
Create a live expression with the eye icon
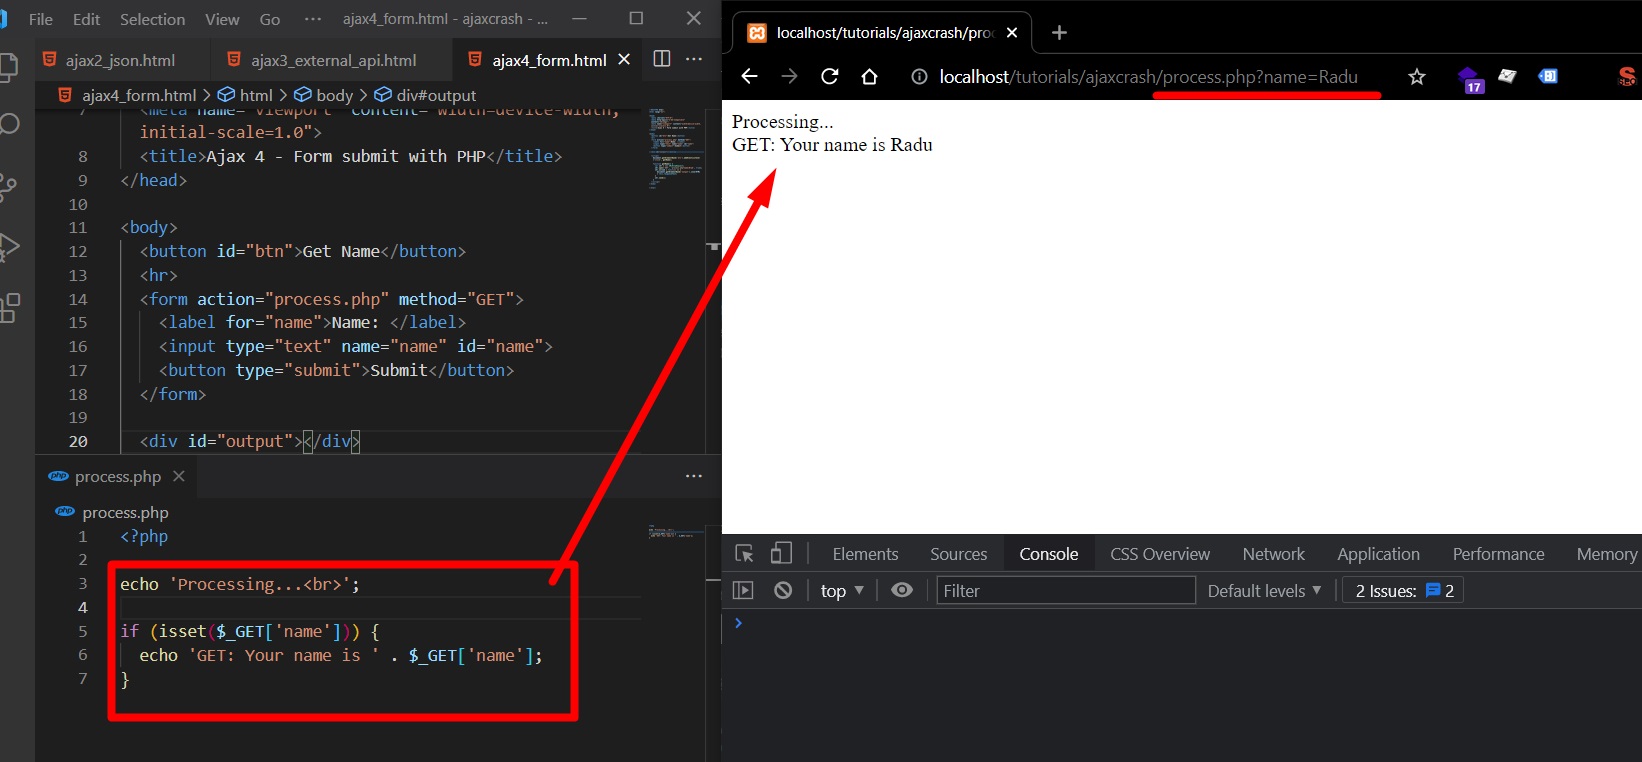[902, 590]
